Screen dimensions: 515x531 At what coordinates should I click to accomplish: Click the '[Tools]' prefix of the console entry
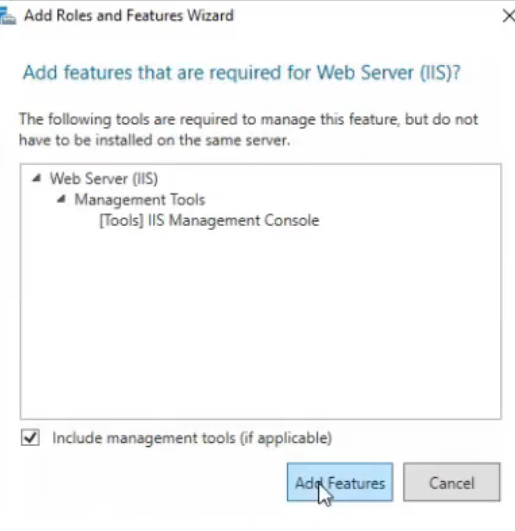click(121, 220)
